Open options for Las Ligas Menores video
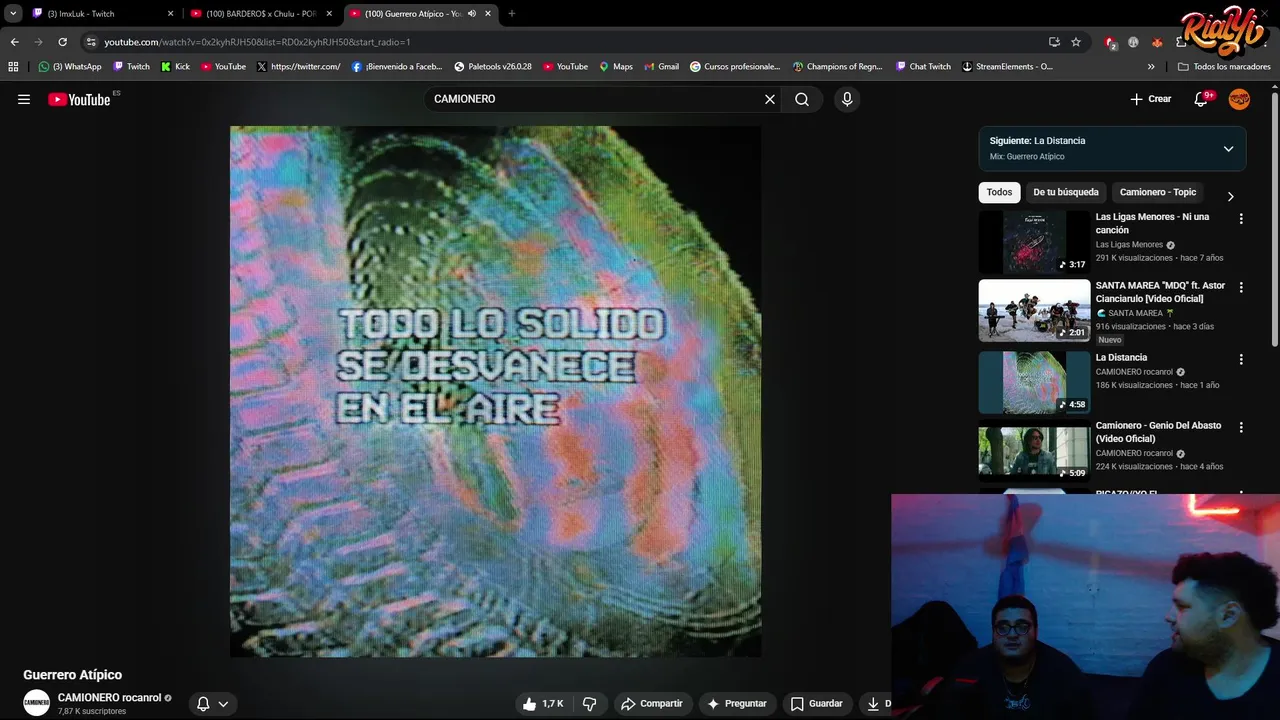 (x=1241, y=219)
